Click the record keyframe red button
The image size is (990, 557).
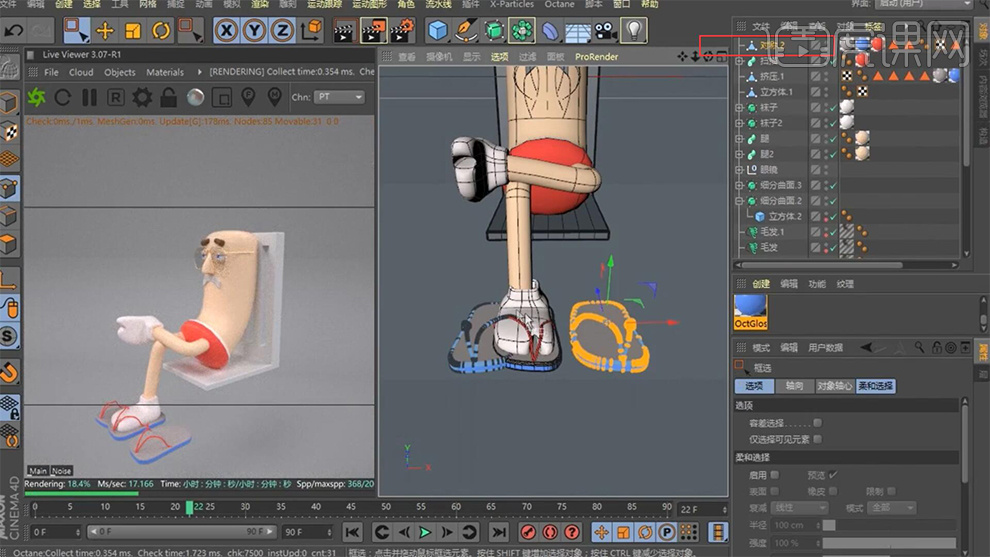pos(528,532)
